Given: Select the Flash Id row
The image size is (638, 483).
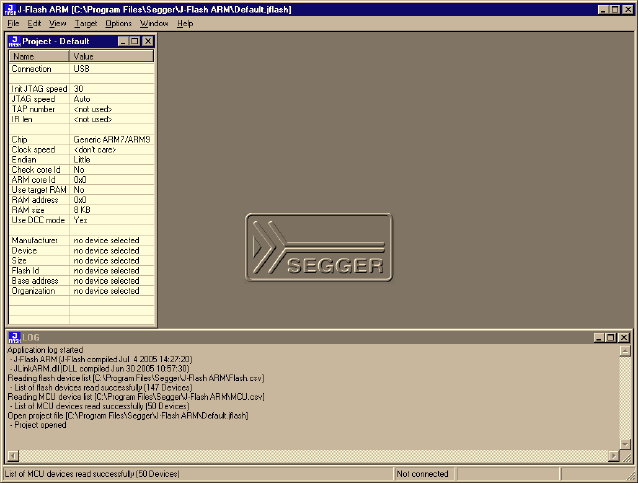Looking at the screenshot, I should pos(82,271).
